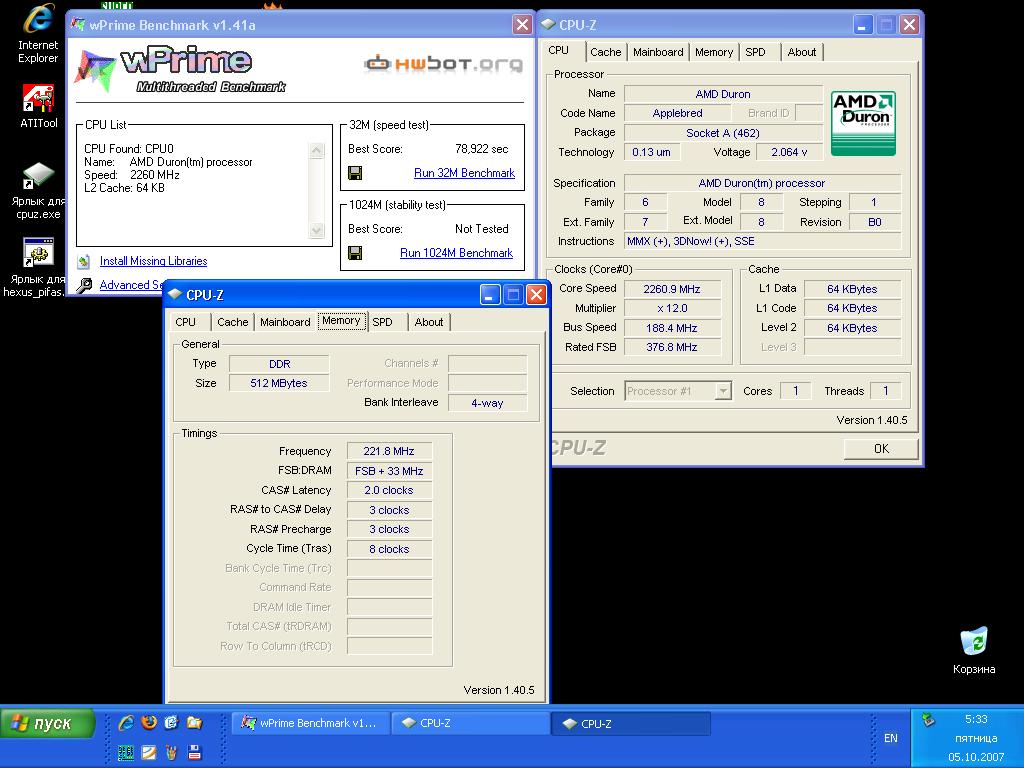
Task: Click the Bank Interleave value 4-way
Action: [x=487, y=403]
